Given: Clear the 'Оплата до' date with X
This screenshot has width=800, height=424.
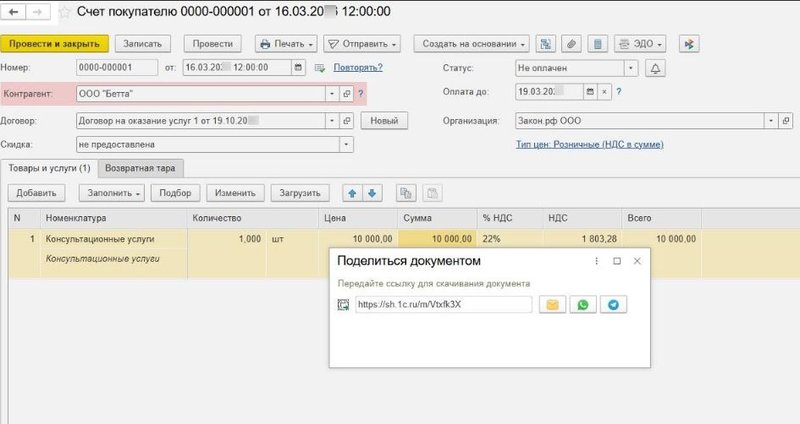Looking at the screenshot, I should tap(605, 92).
